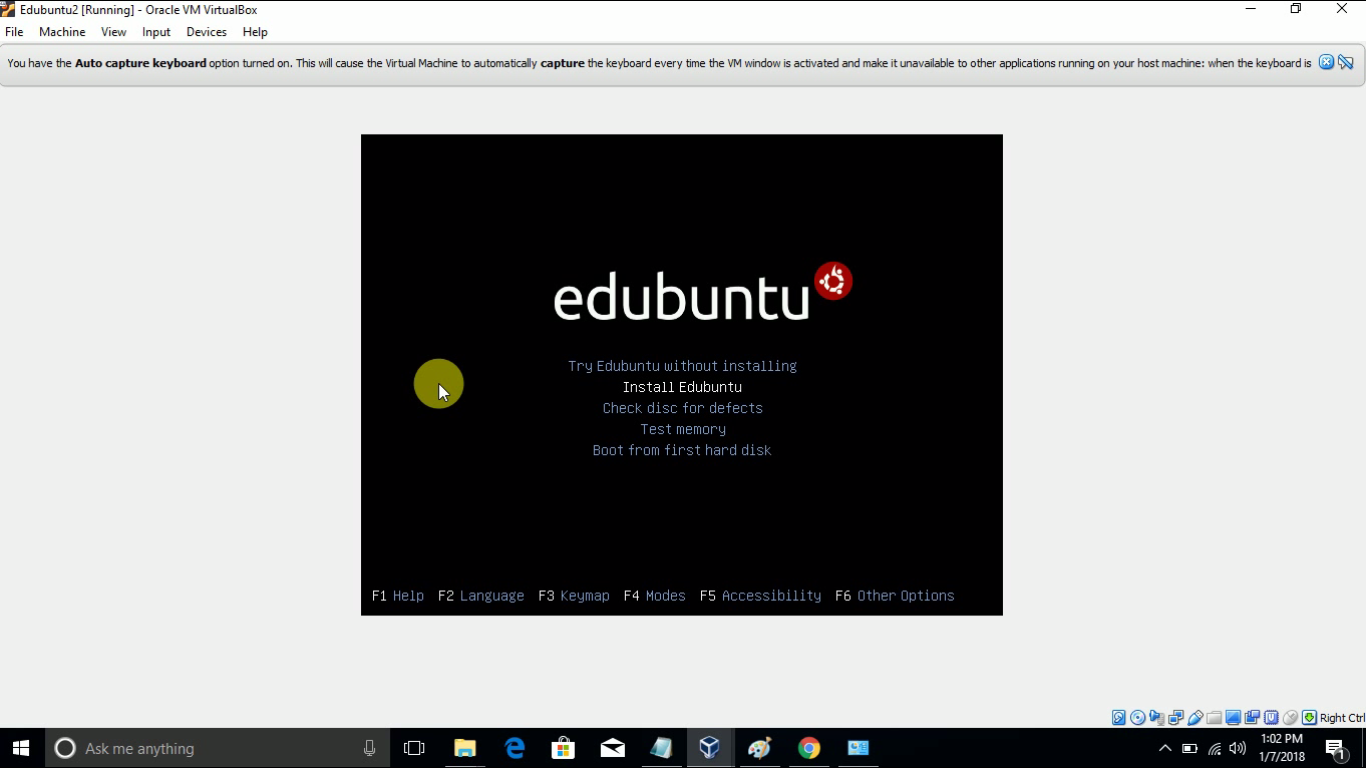Open File Explorer from the taskbar
This screenshot has width=1366, height=768.
pos(465,748)
